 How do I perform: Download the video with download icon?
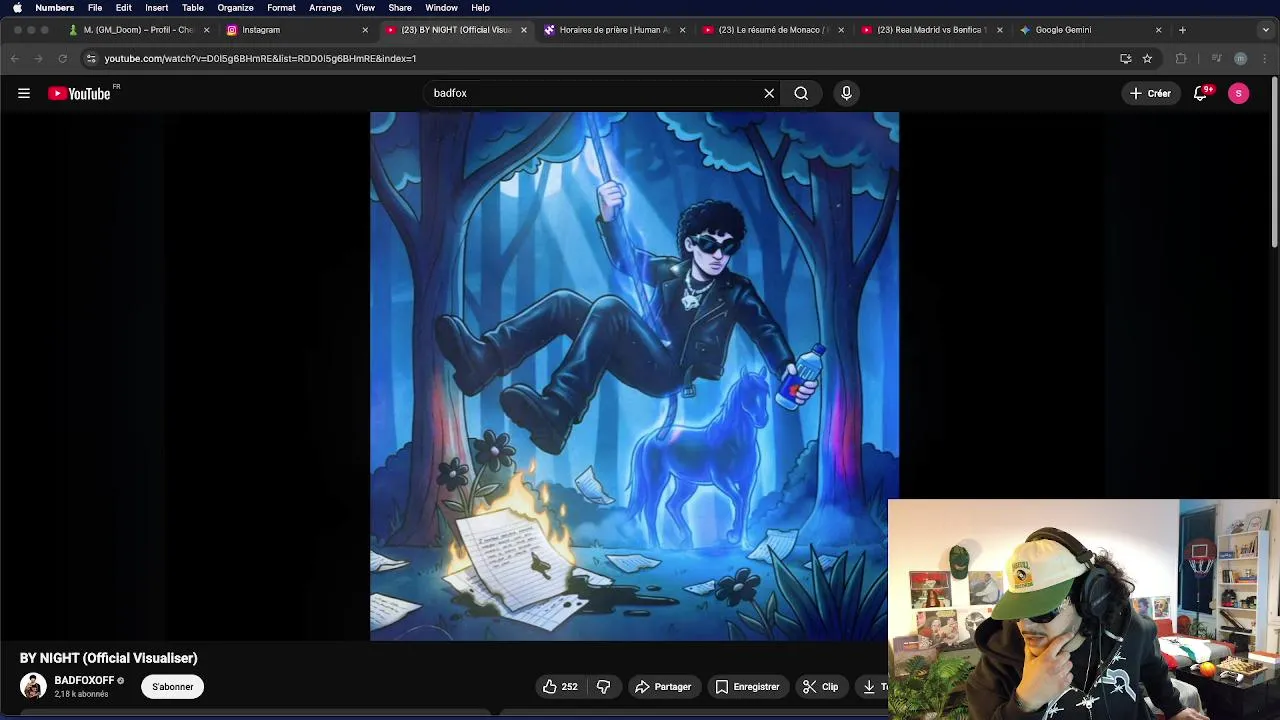point(870,687)
